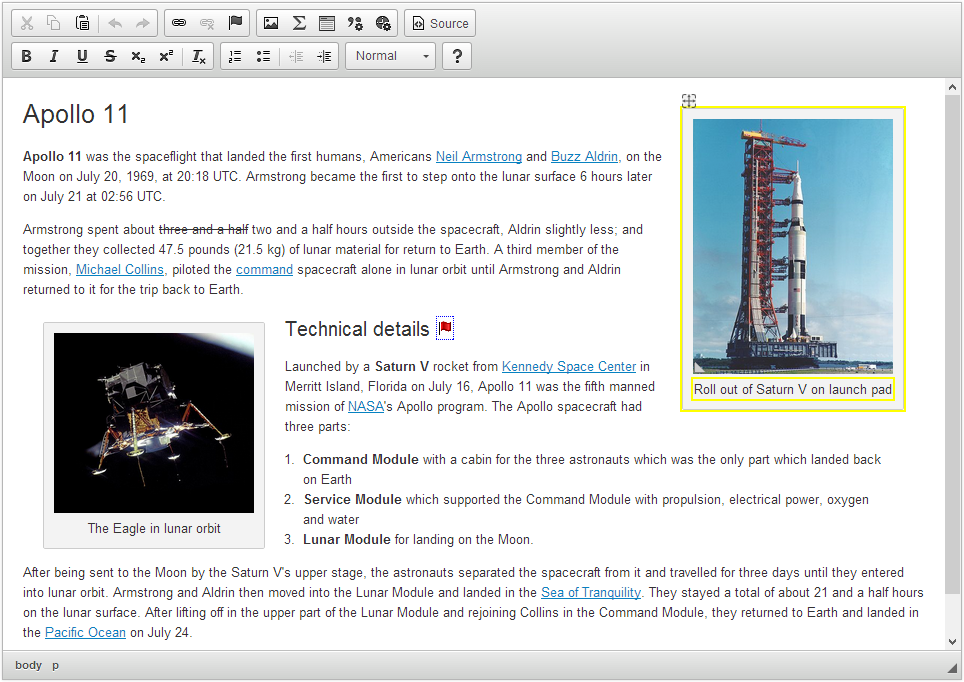Insert a bulleted list

263,56
